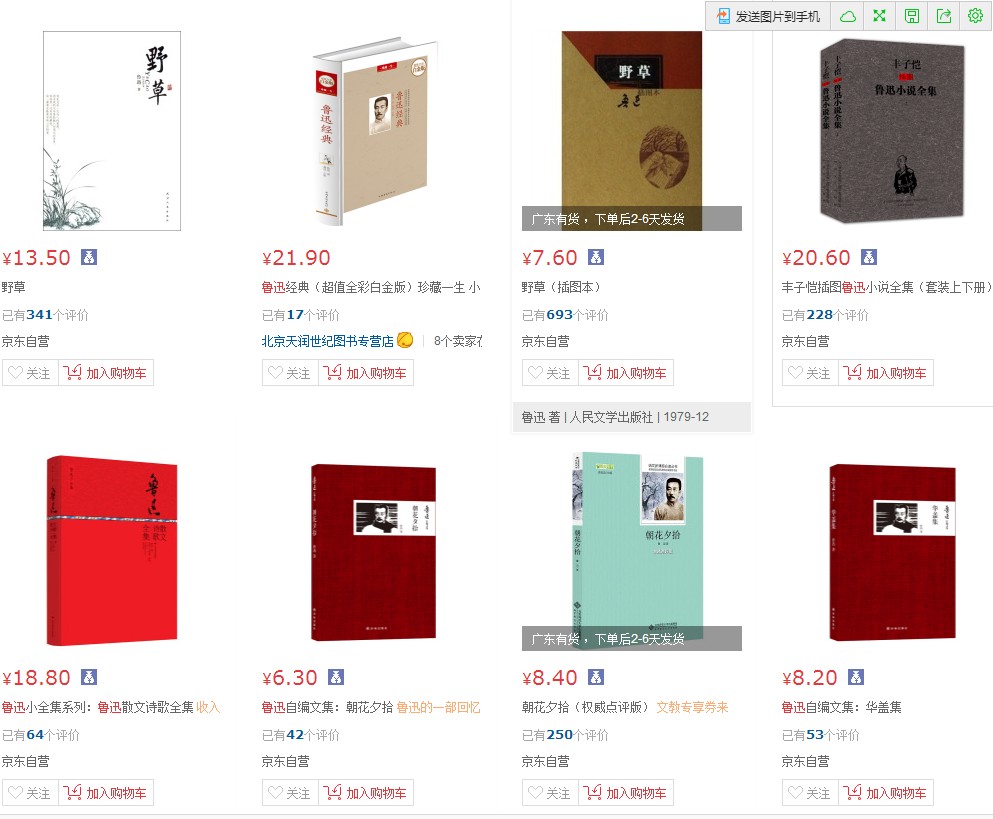993x819 pixels.
Task: Open the 北京天润世纪图书专营店 shop link
Action: (327, 341)
